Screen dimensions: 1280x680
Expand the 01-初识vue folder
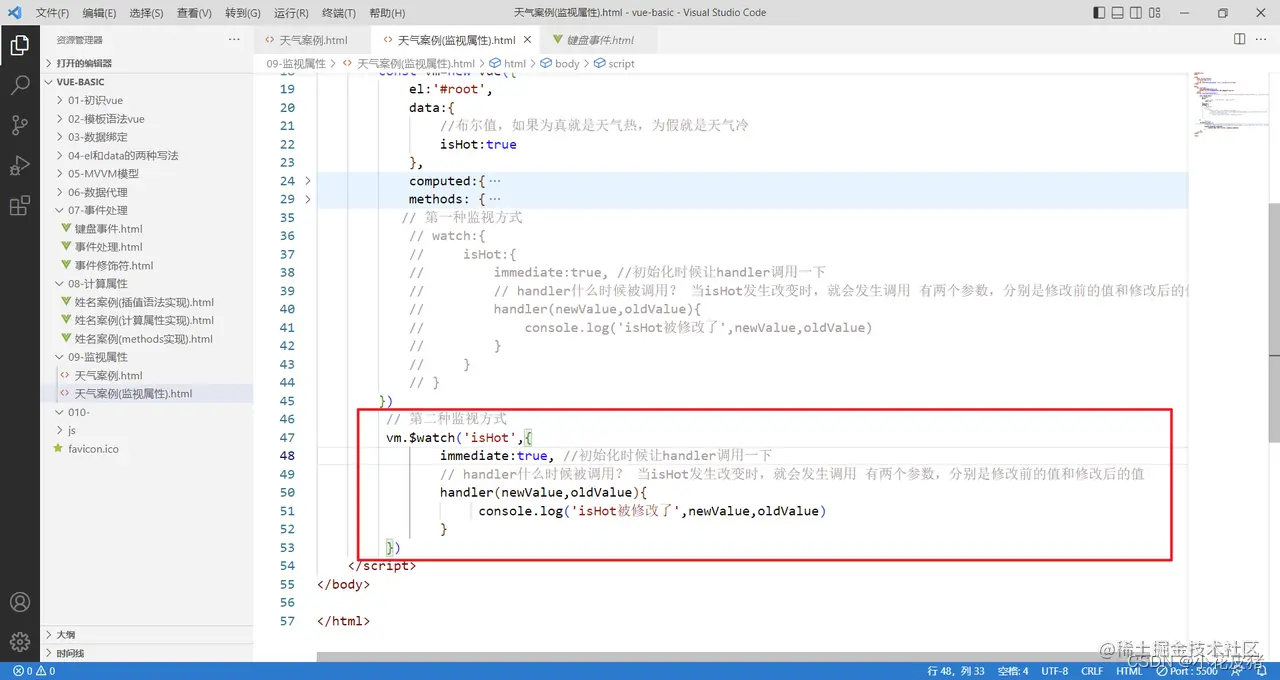tap(146, 100)
